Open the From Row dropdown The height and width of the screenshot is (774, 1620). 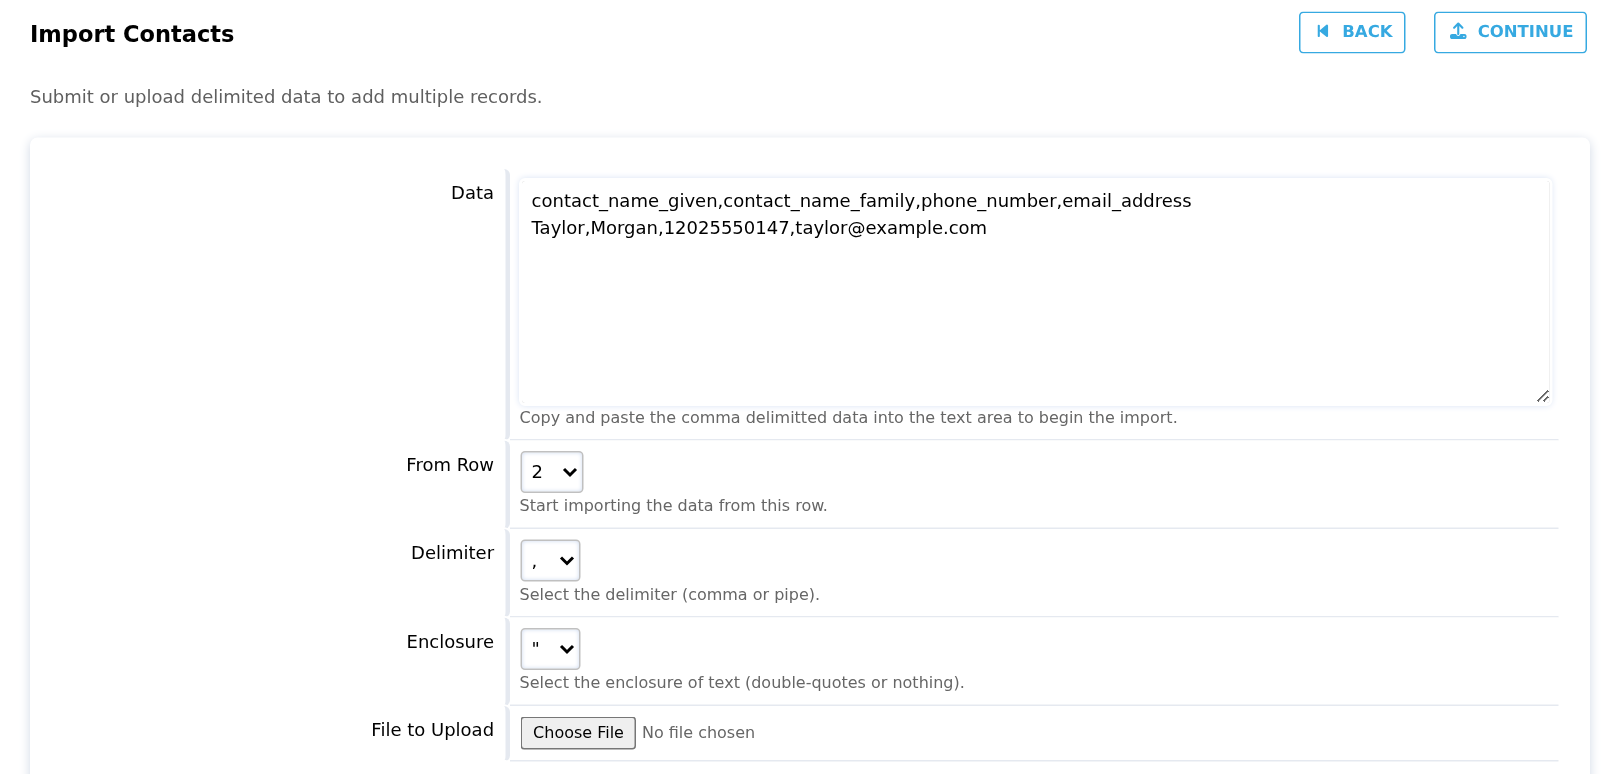552,472
